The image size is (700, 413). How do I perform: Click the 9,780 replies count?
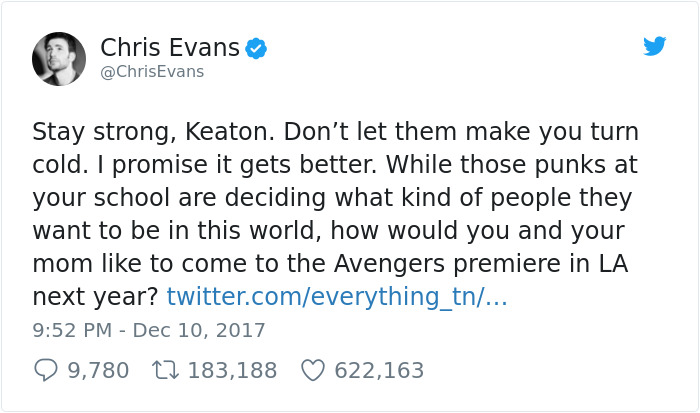click(98, 370)
